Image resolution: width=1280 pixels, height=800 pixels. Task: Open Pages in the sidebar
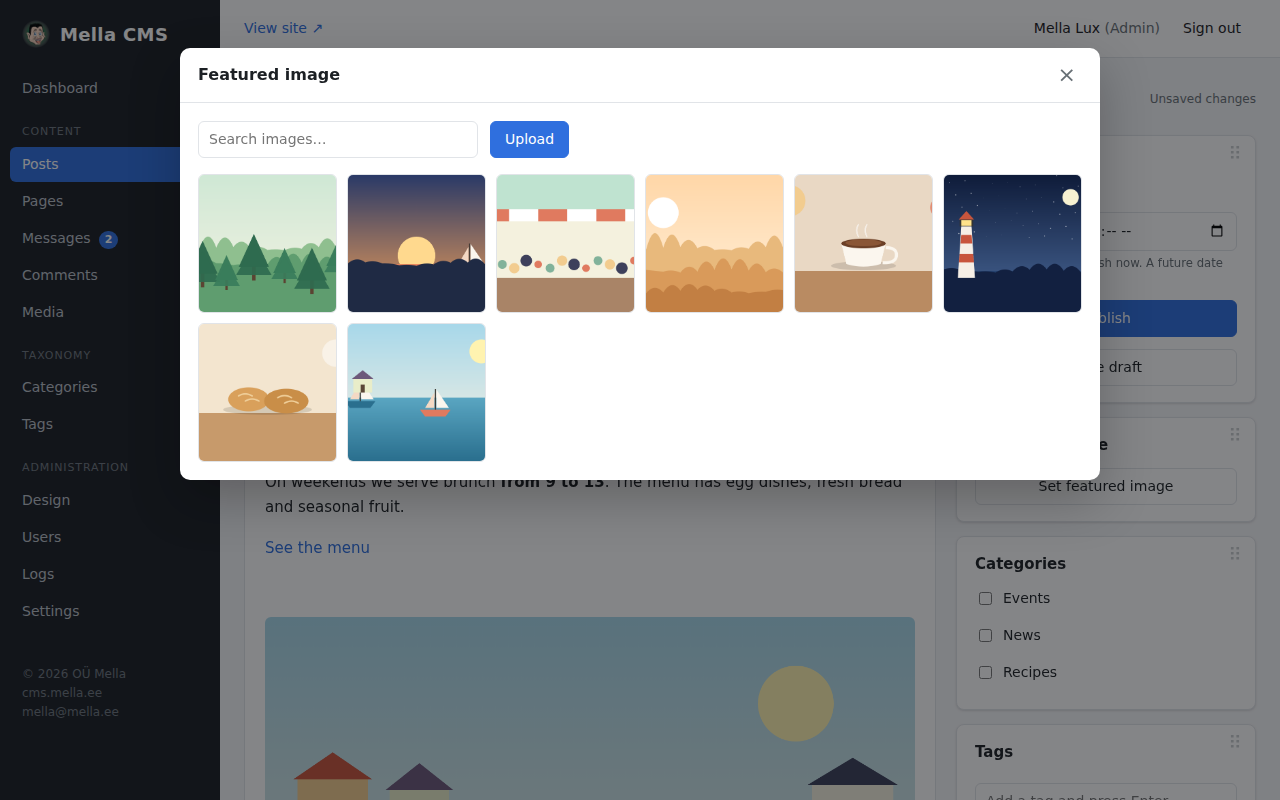(x=110, y=201)
